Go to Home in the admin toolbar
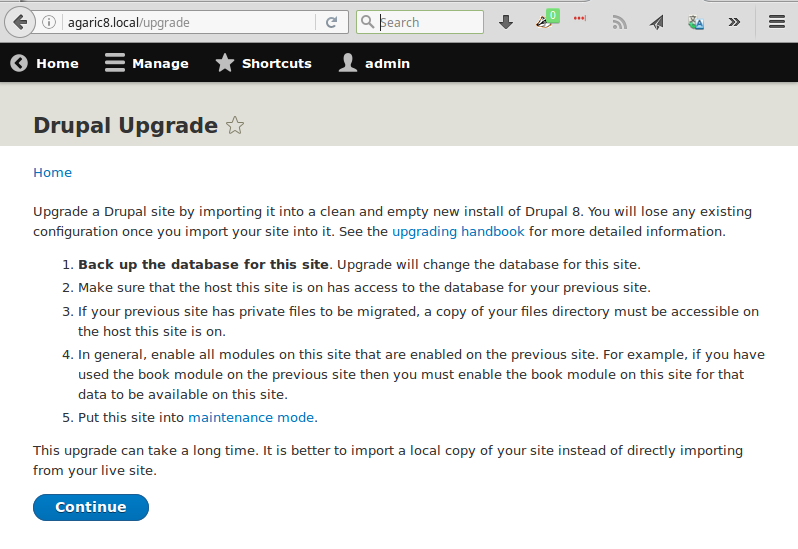Viewport: 798px width, 549px height. (45, 63)
